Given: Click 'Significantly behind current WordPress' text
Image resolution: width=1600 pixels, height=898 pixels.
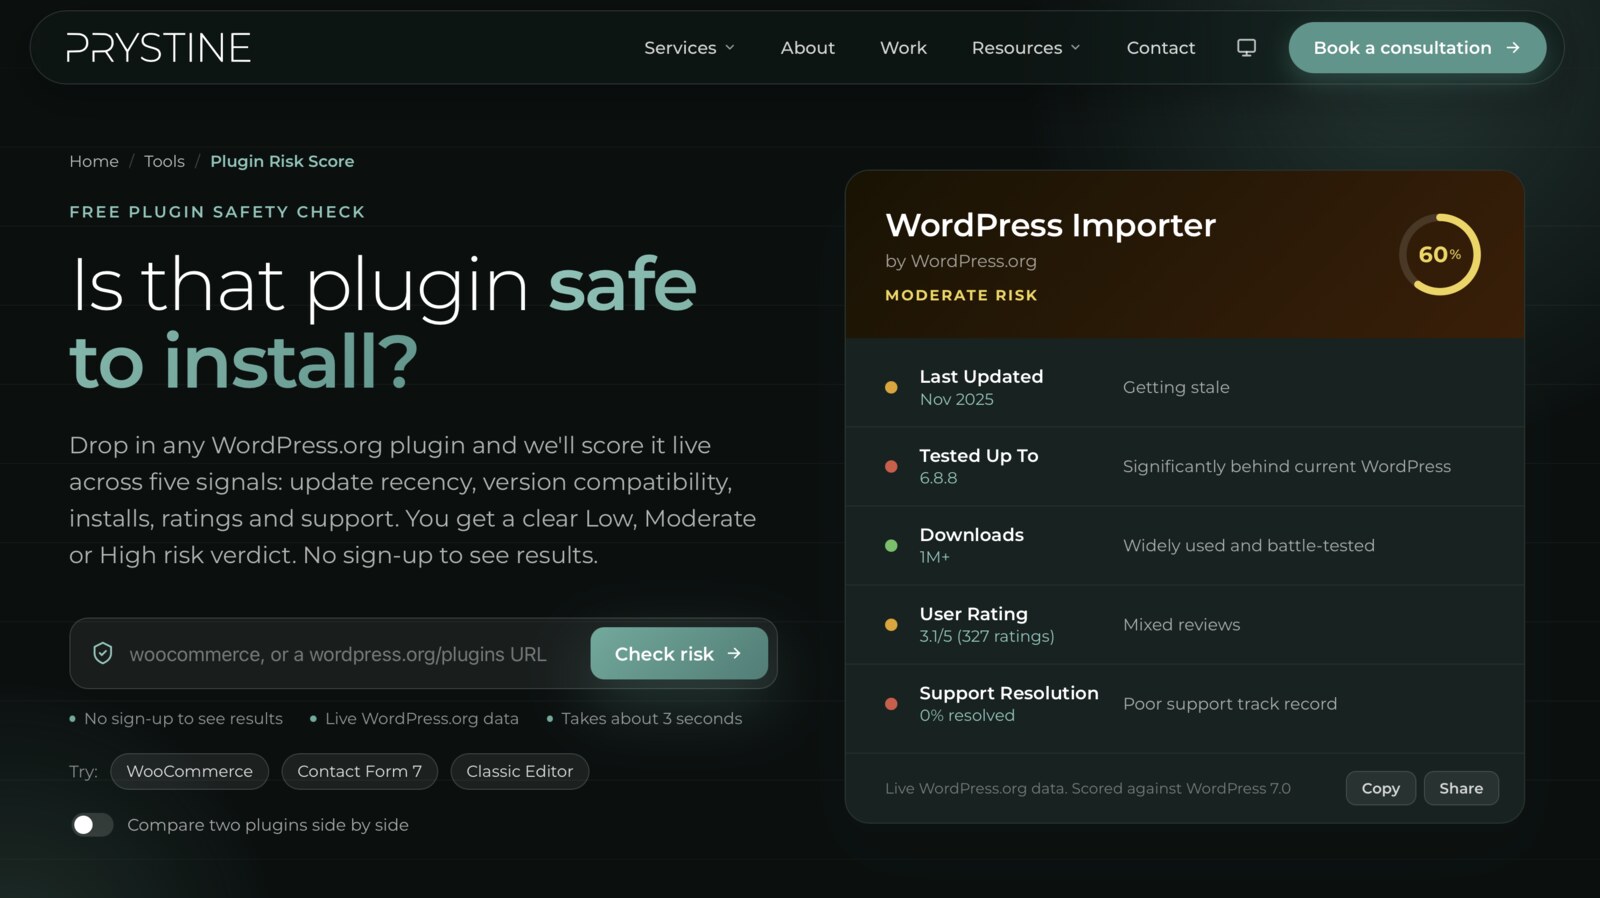Looking at the screenshot, I should click(x=1286, y=466).
